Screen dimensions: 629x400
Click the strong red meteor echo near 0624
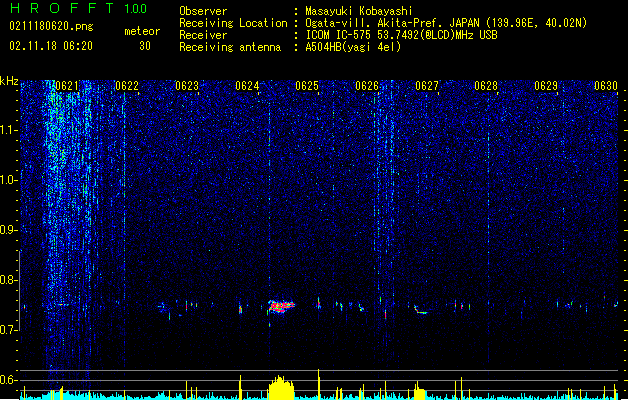(x=281, y=307)
